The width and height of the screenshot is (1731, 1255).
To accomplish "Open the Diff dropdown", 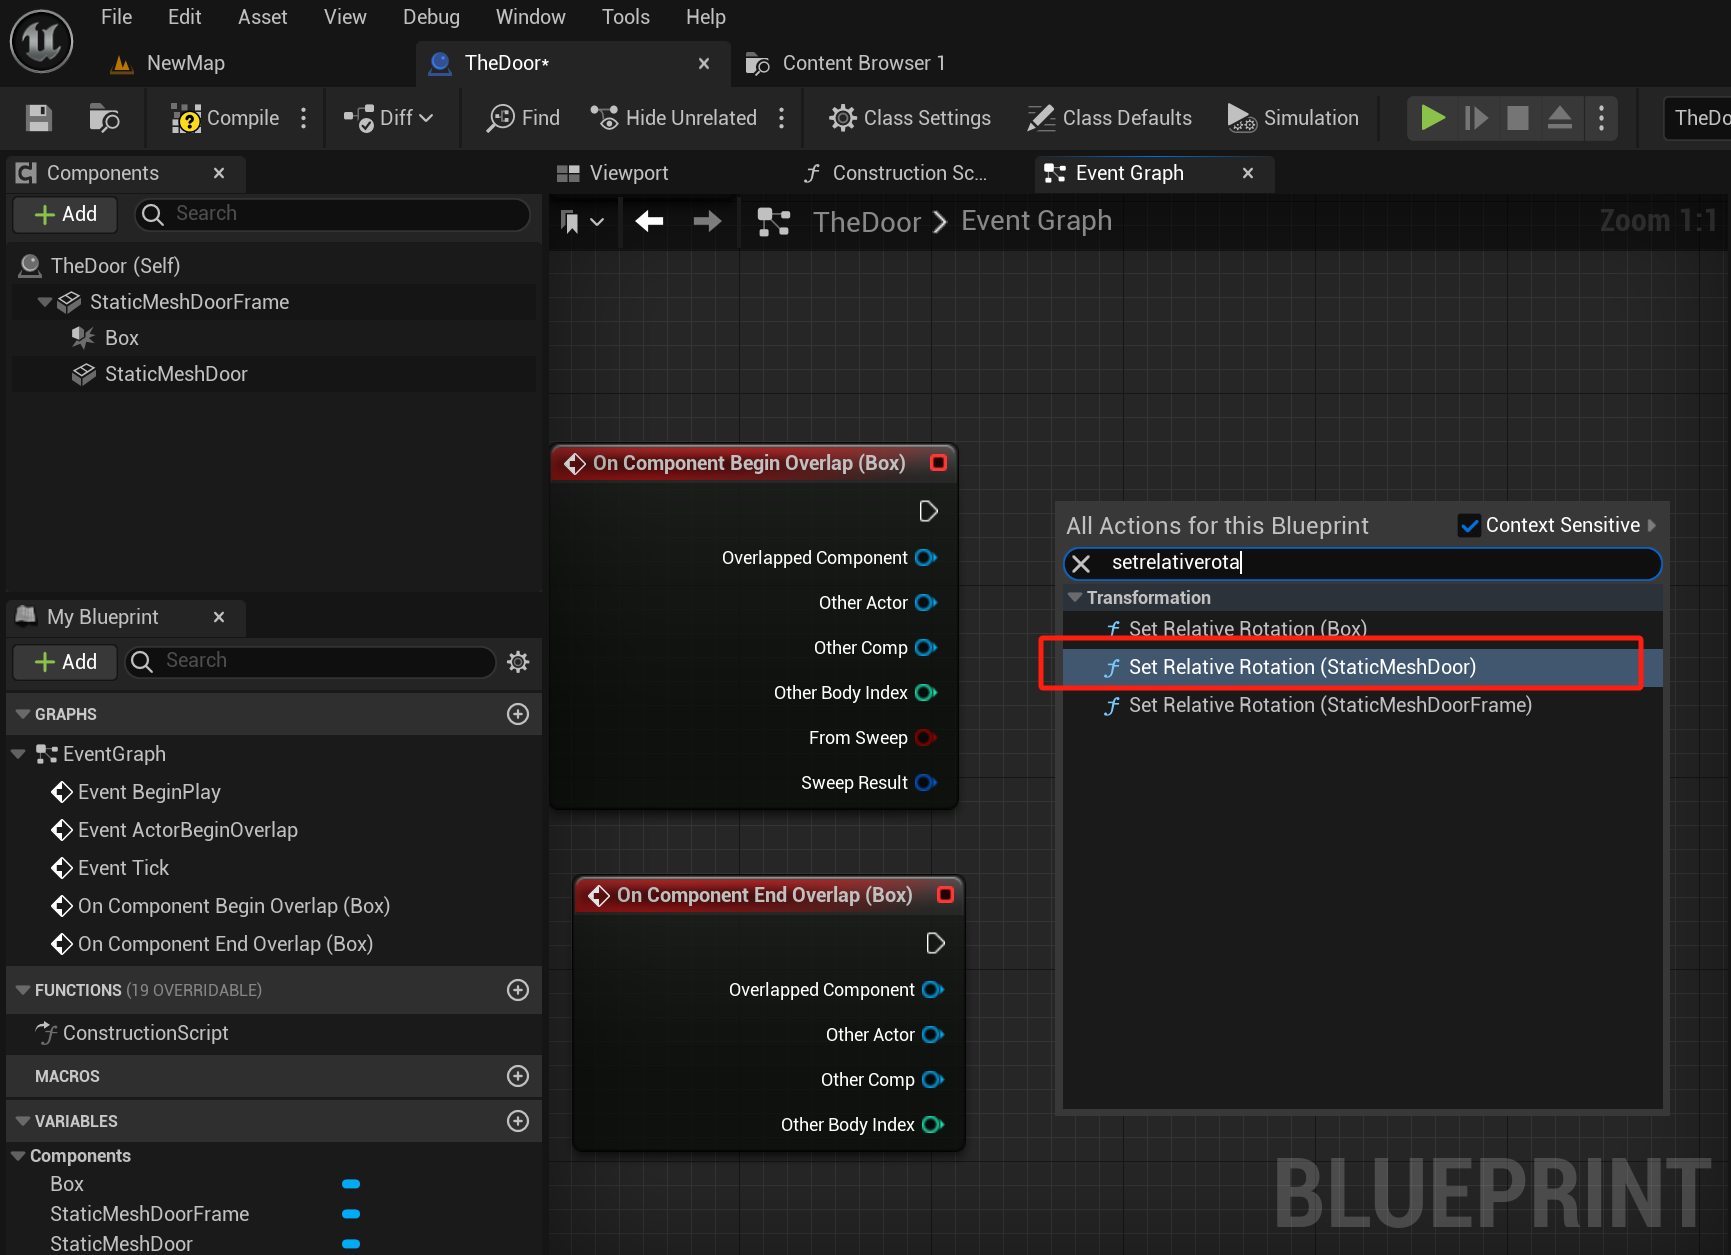I will [389, 118].
